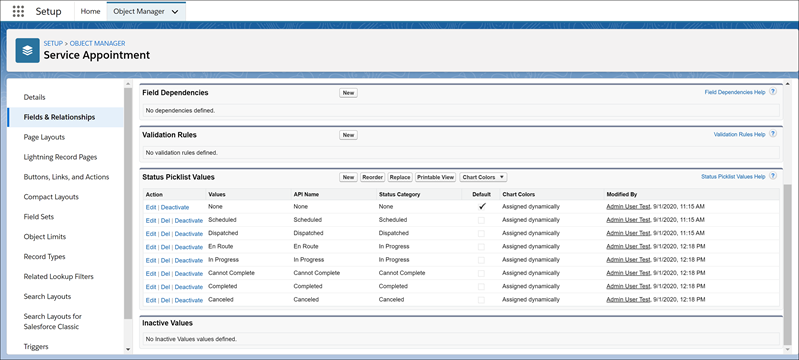
Task: Click Reorder in Status Picklist Values
Action: coord(372,177)
